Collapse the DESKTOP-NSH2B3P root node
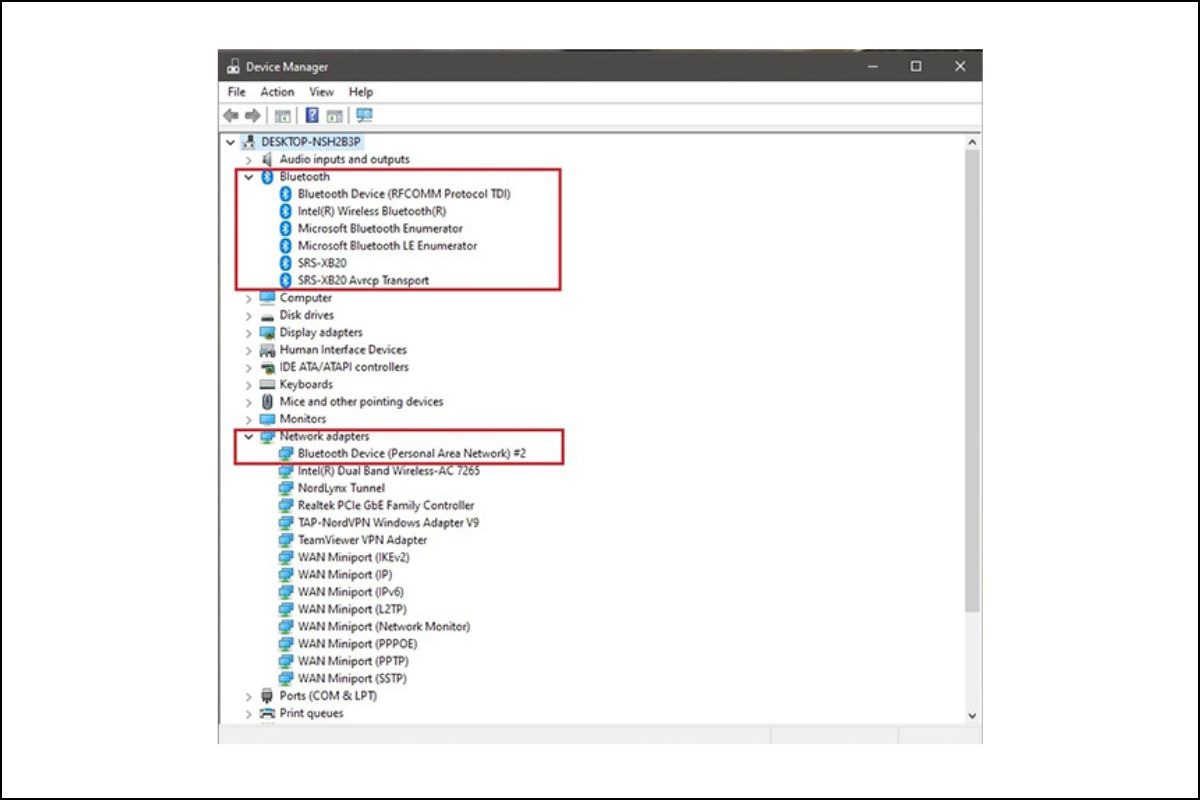1200x800 pixels. pos(232,142)
